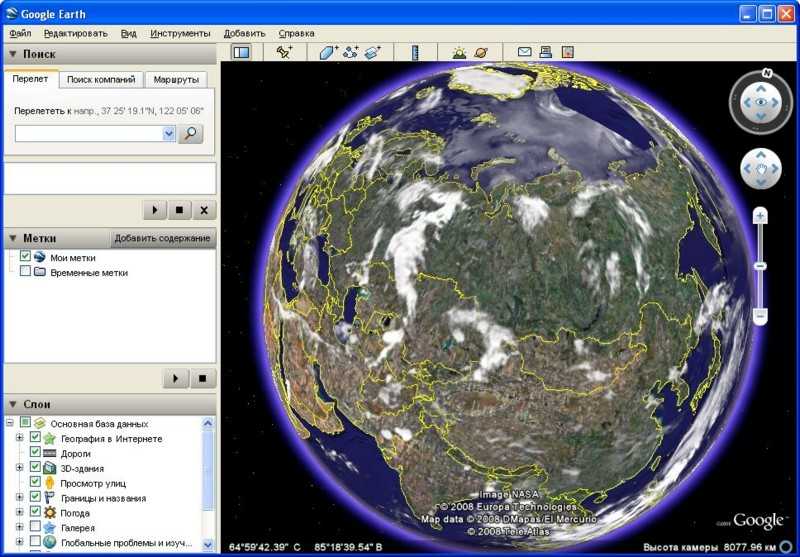
Task: Uncheck the 3D-здания layer
Action: click(x=35, y=467)
